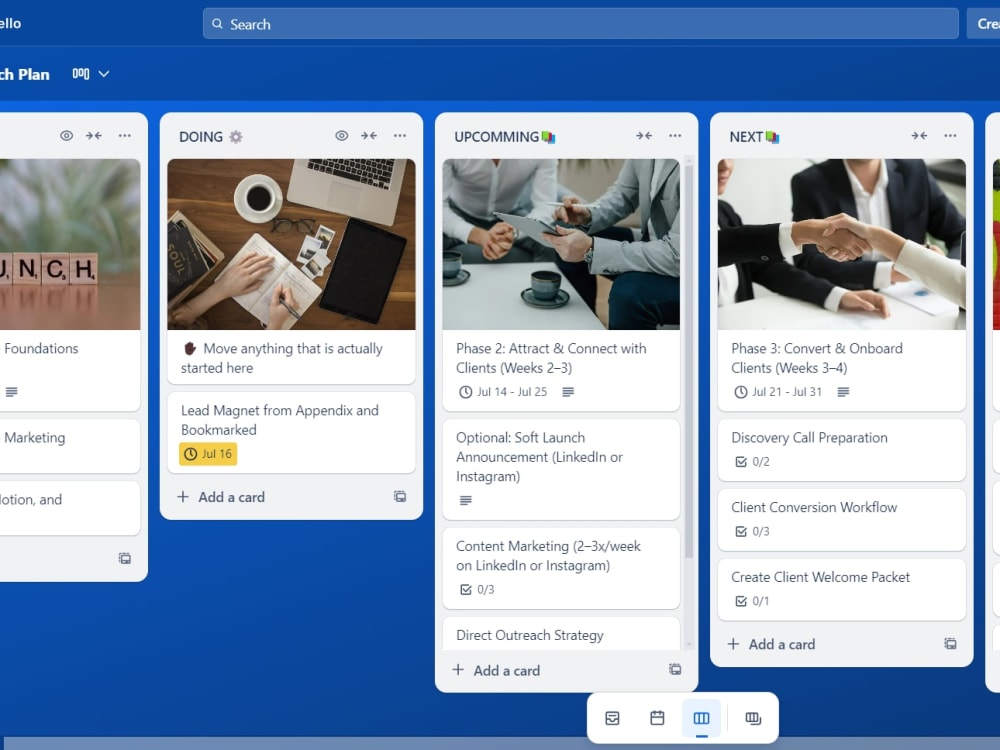Screen dimensions: 1000x750
Task: Collapse the UPCOMMING list
Action: click(644, 135)
